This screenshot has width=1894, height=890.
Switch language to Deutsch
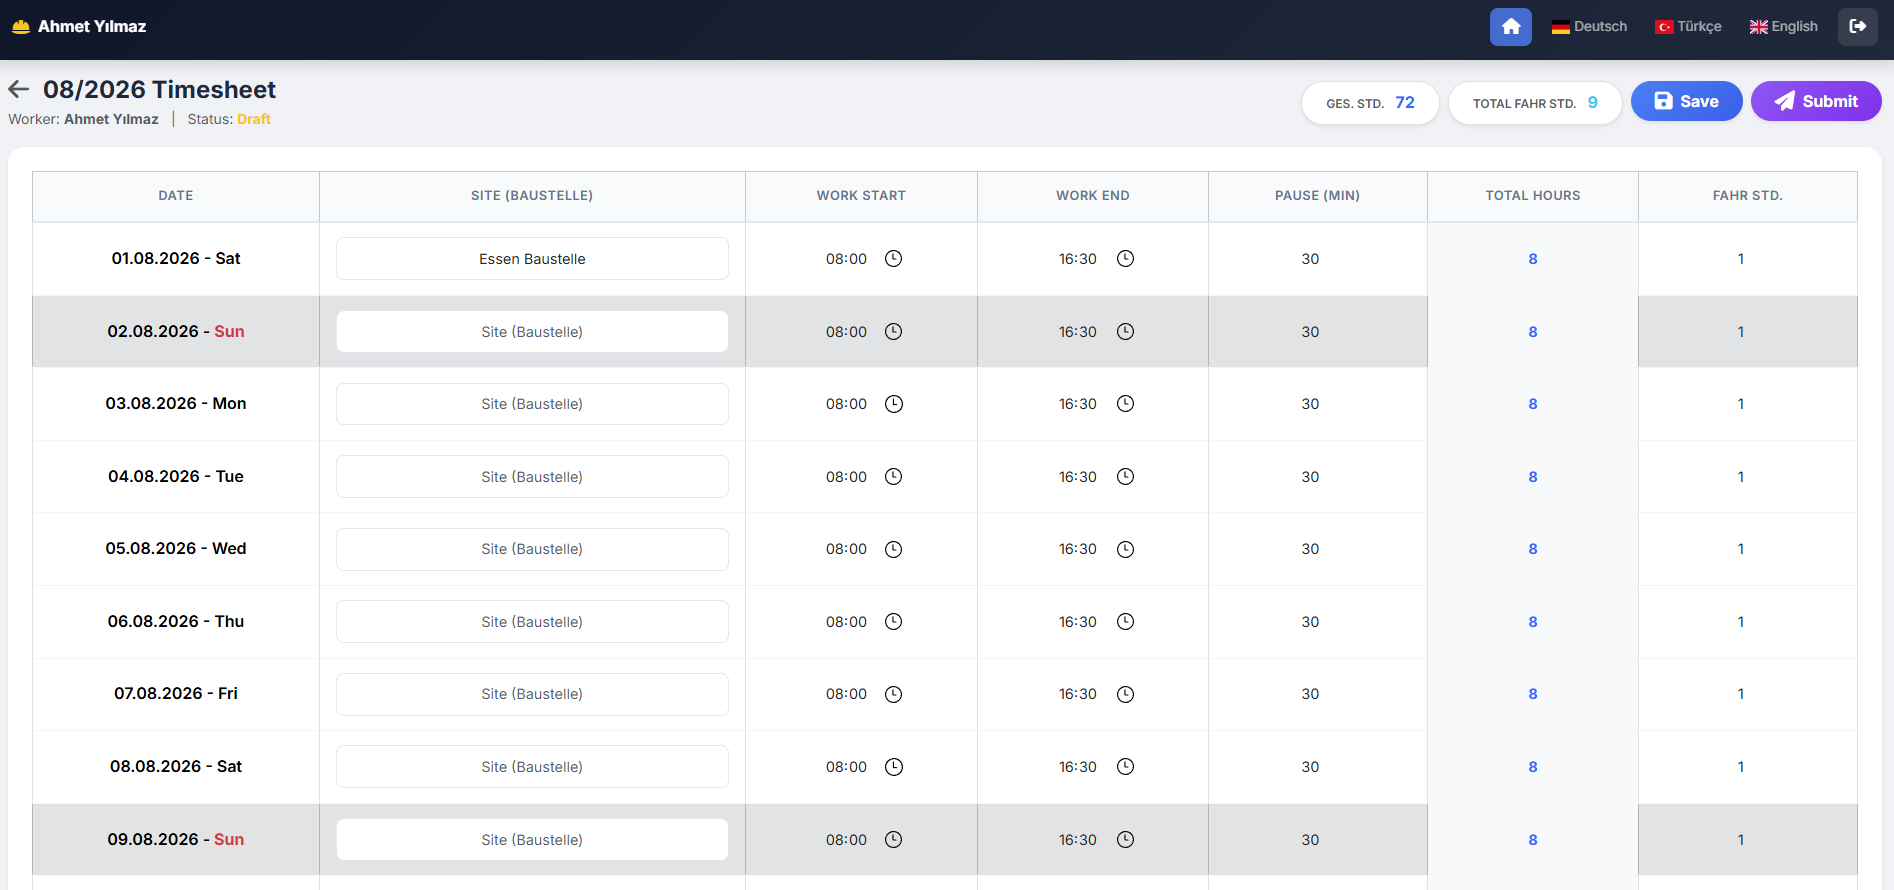tap(1589, 27)
